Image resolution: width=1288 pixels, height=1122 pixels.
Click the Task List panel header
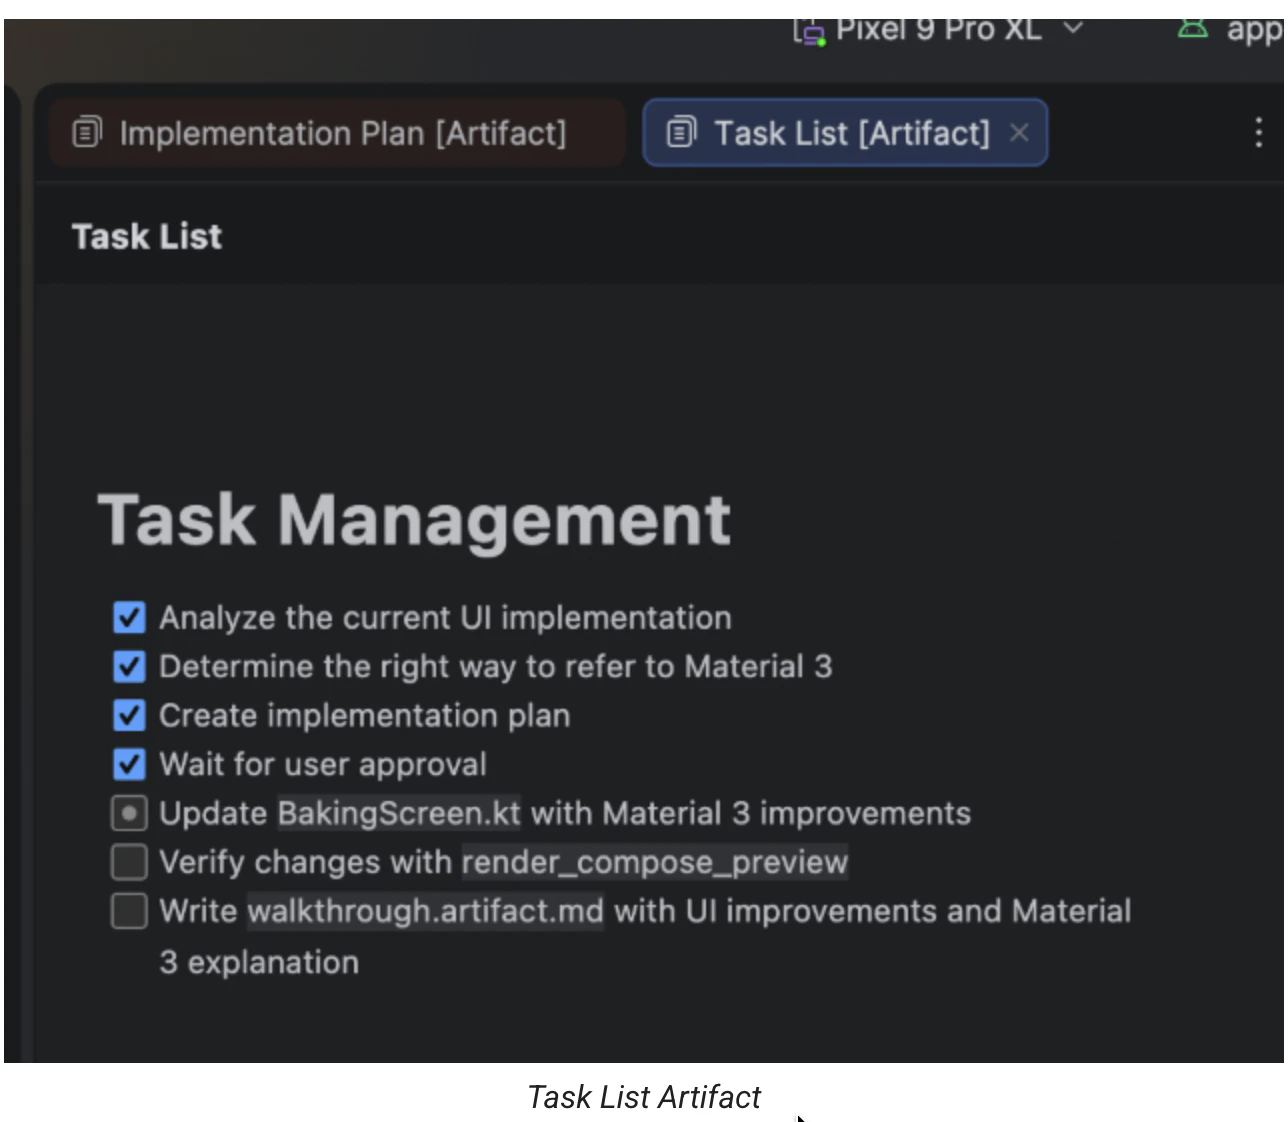tap(147, 236)
